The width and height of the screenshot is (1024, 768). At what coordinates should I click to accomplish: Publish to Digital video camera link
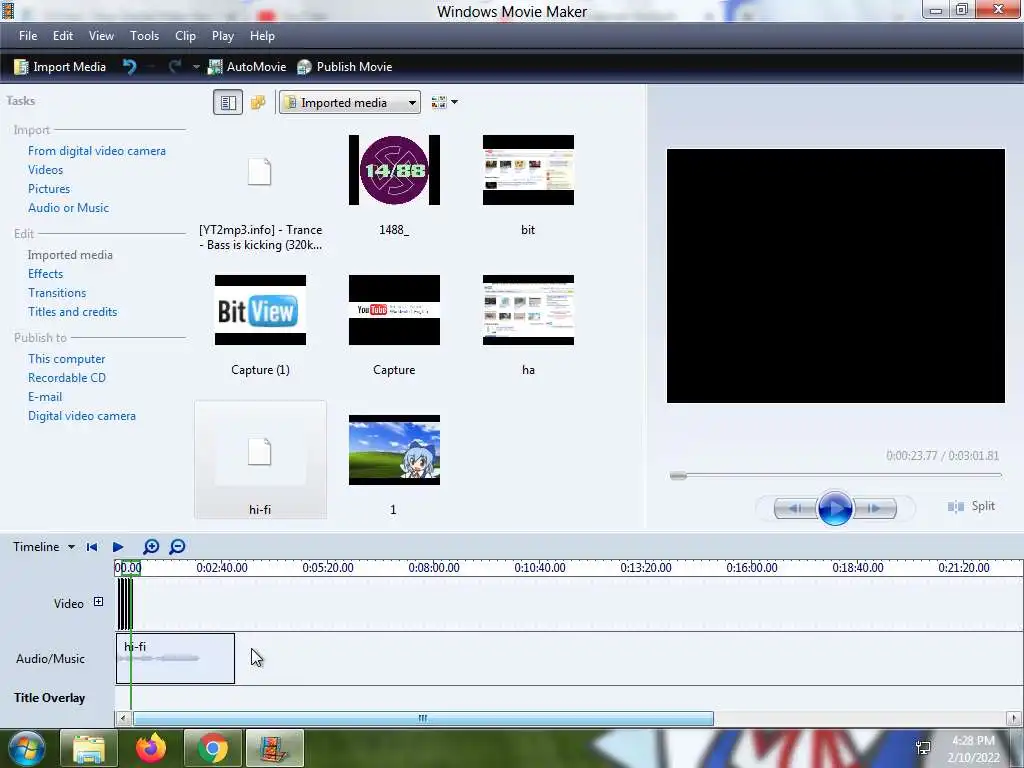[x=82, y=415]
